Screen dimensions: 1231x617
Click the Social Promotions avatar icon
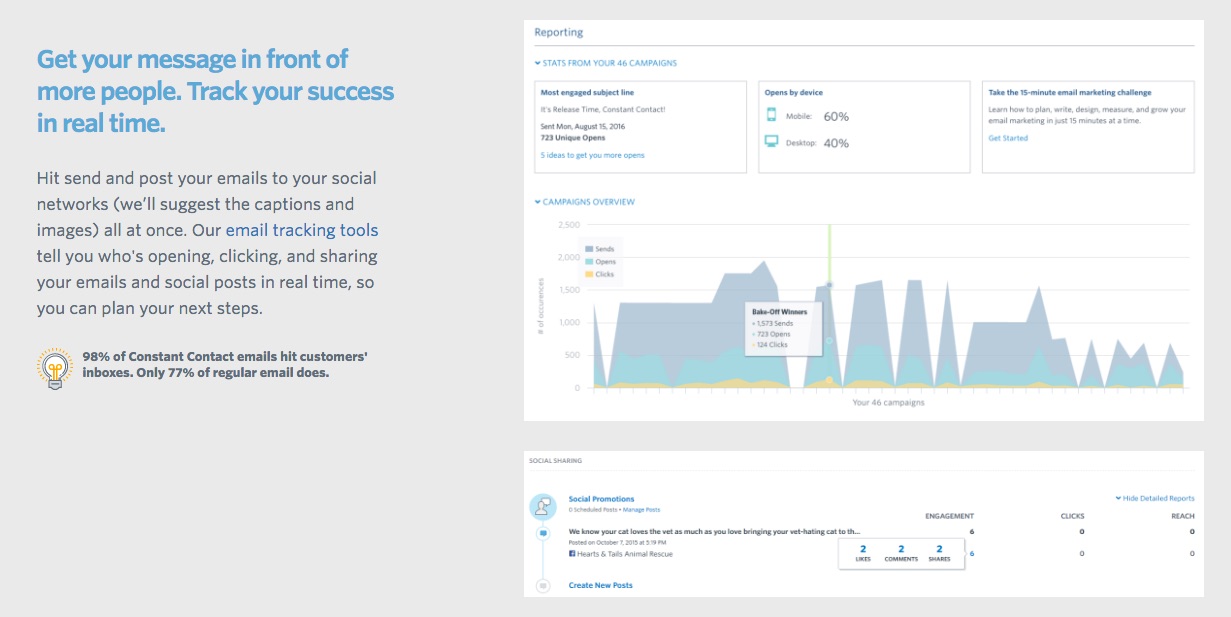pyautogui.click(x=543, y=507)
